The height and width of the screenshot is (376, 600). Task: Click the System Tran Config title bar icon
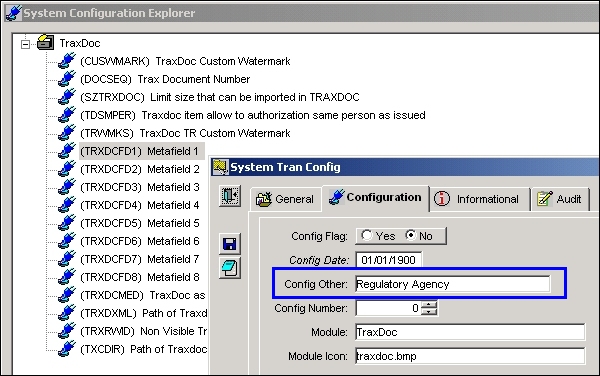pos(221,167)
